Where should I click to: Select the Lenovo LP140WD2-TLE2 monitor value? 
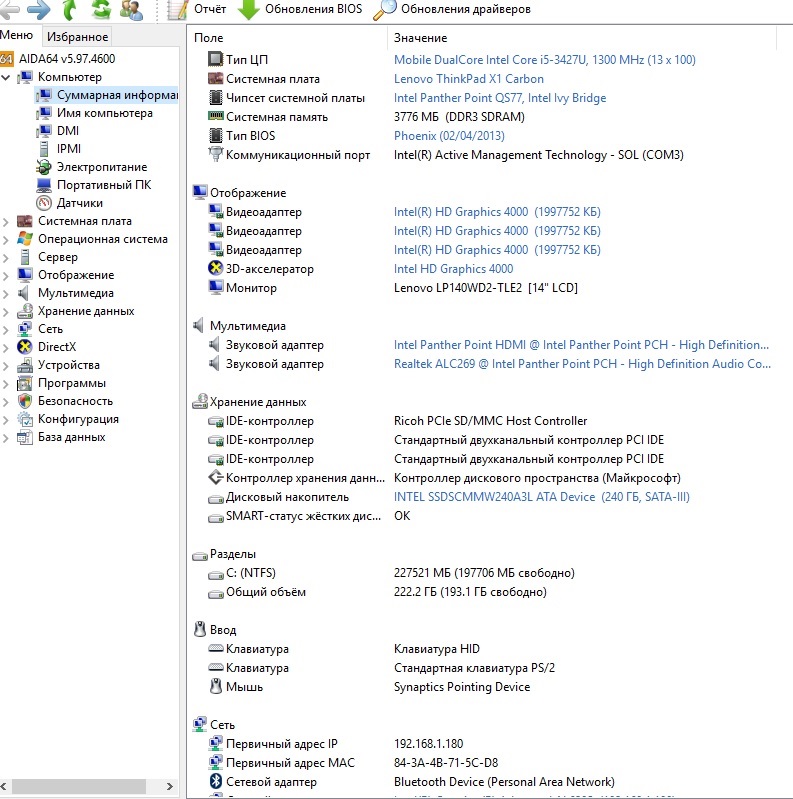click(486, 288)
